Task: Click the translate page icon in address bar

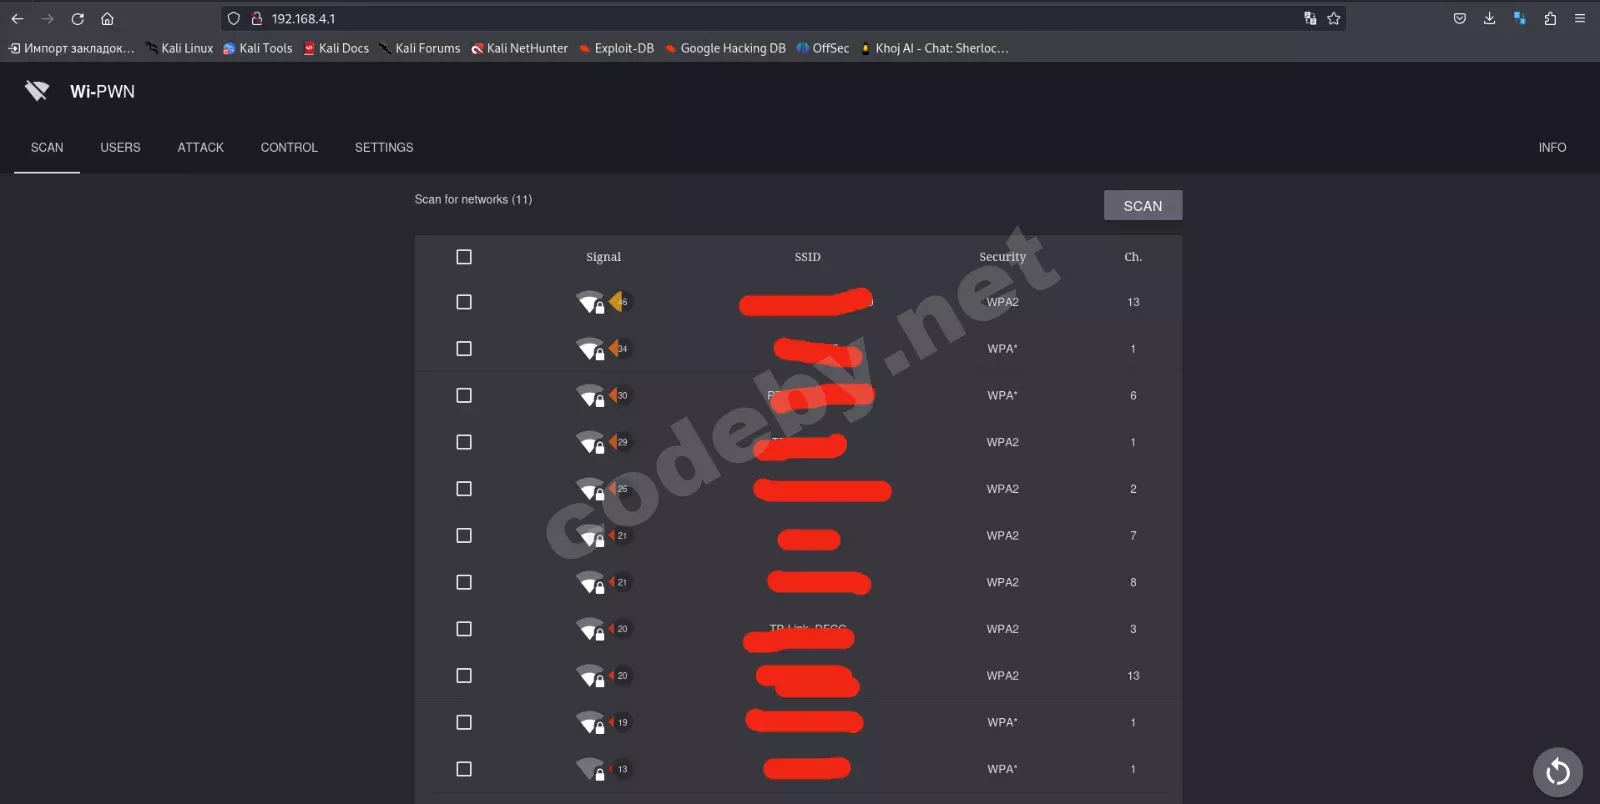Action: pos(1310,19)
